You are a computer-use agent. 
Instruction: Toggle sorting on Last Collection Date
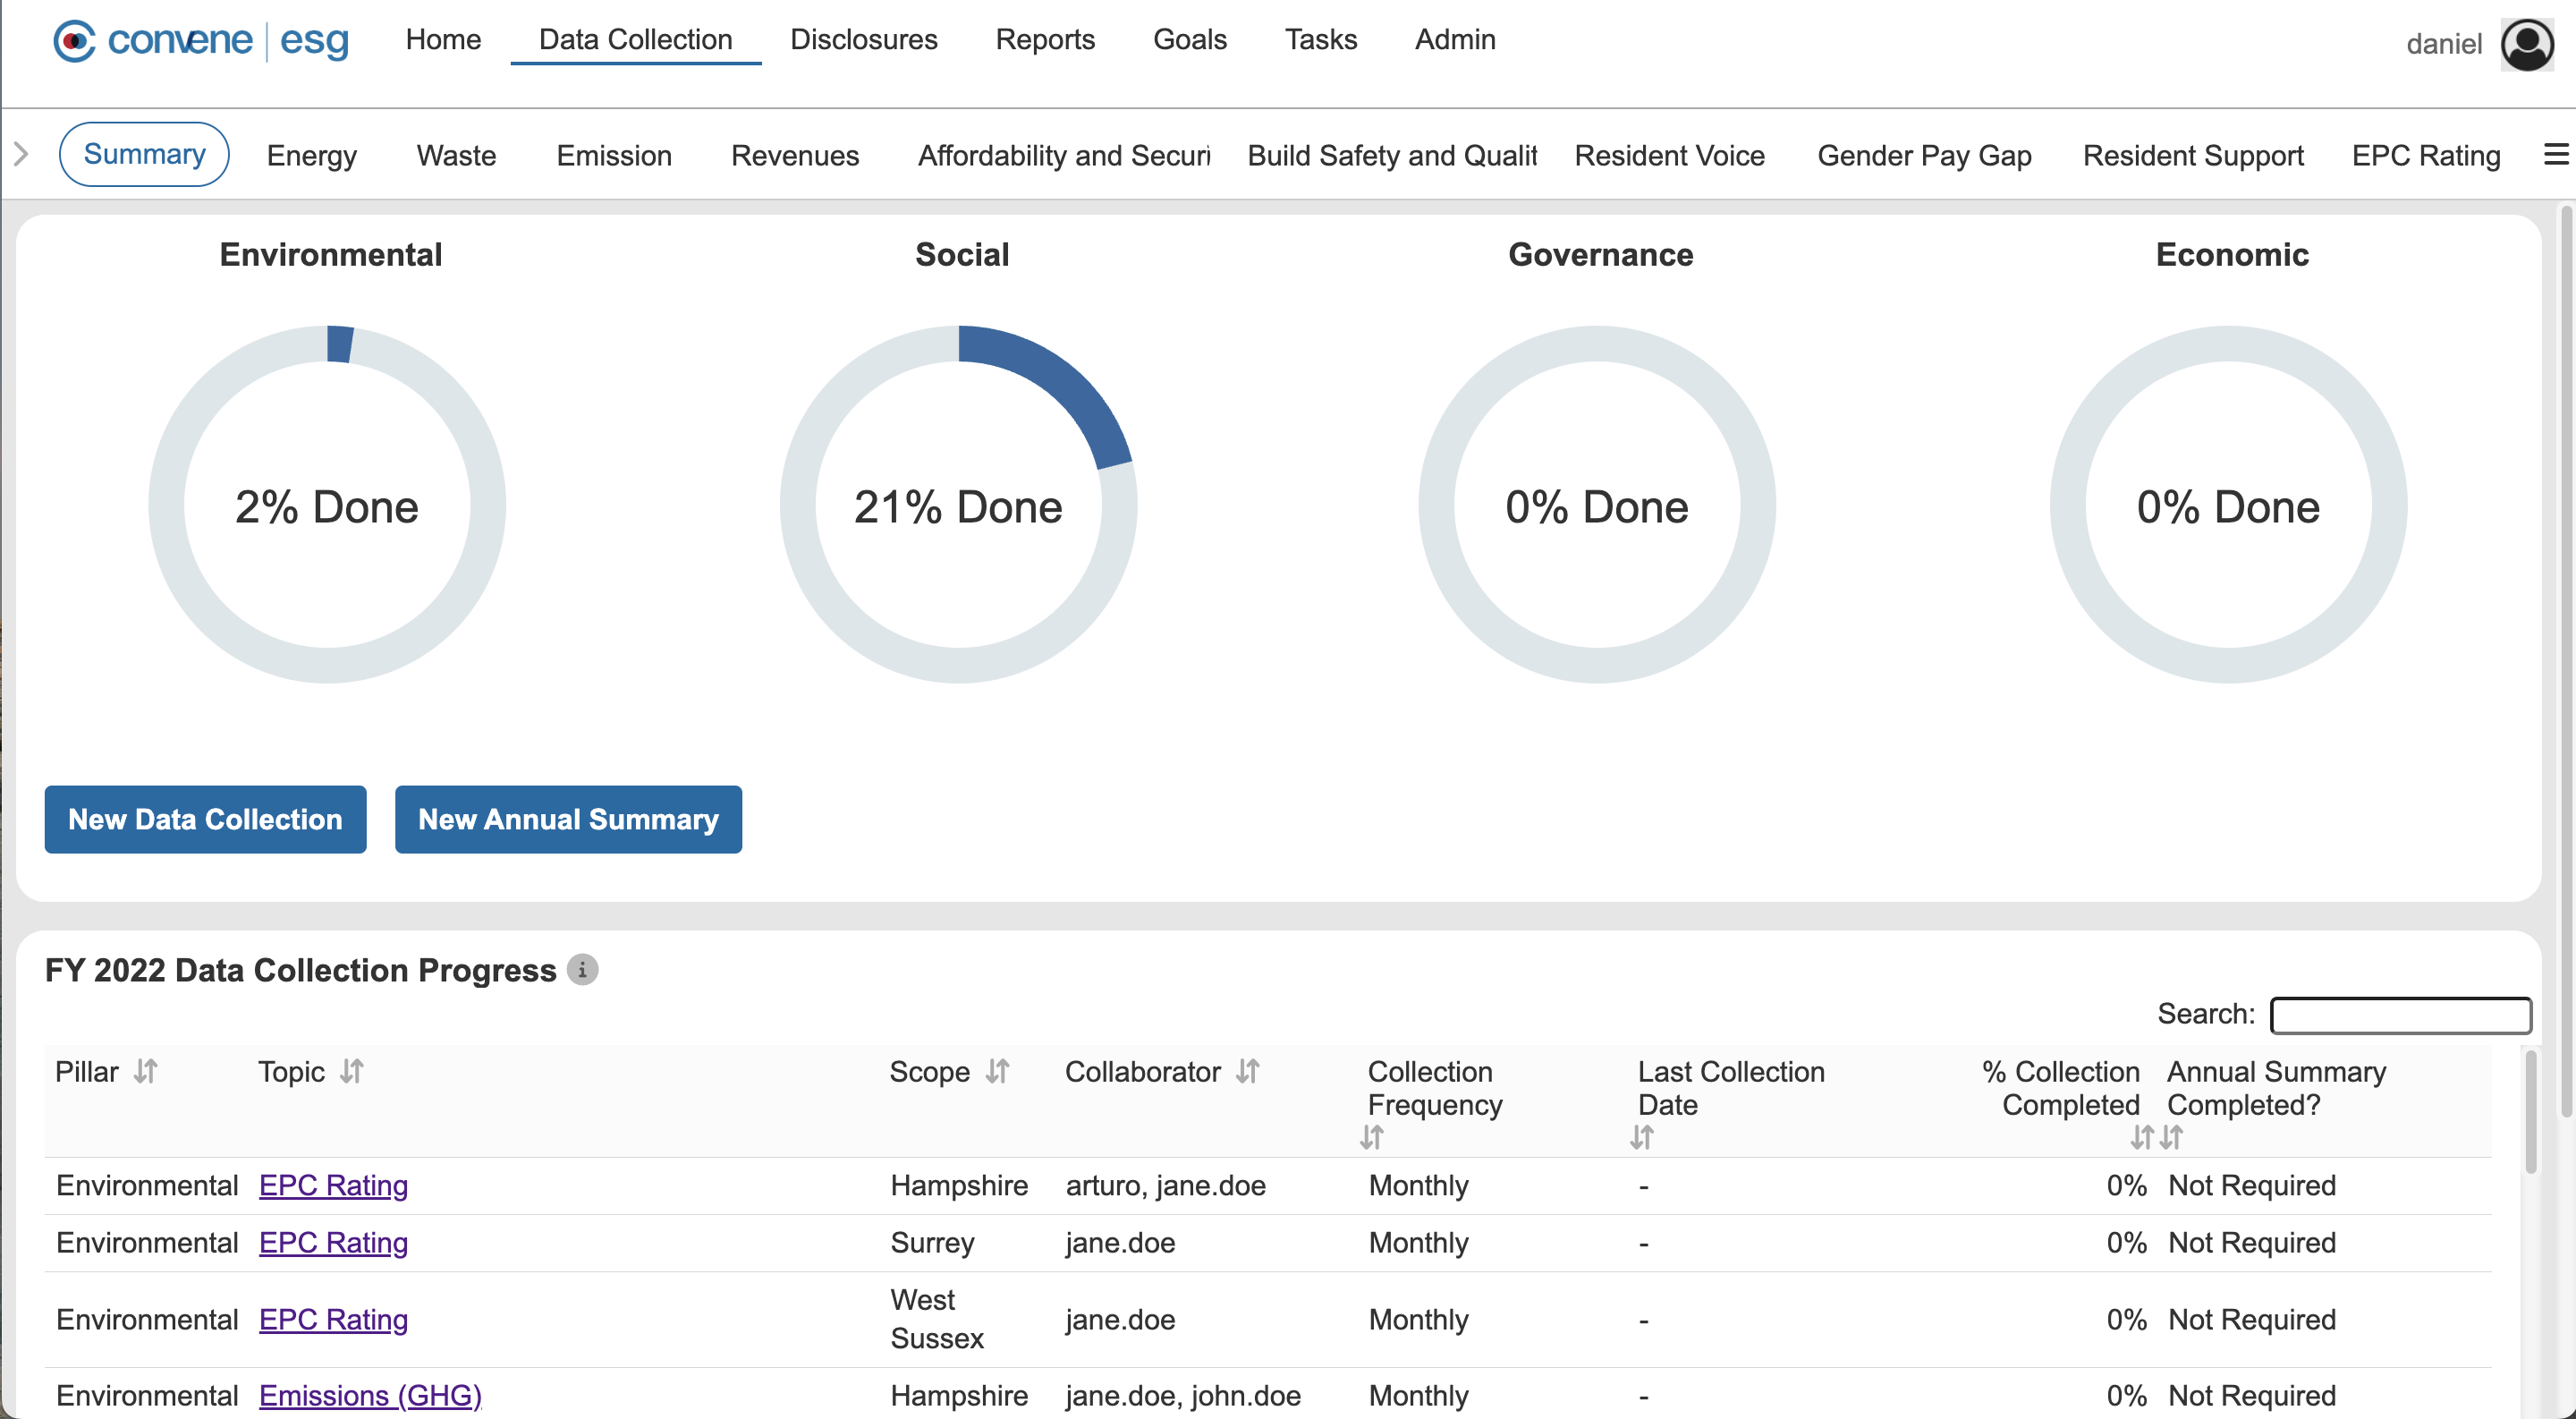[x=1642, y=1137]
